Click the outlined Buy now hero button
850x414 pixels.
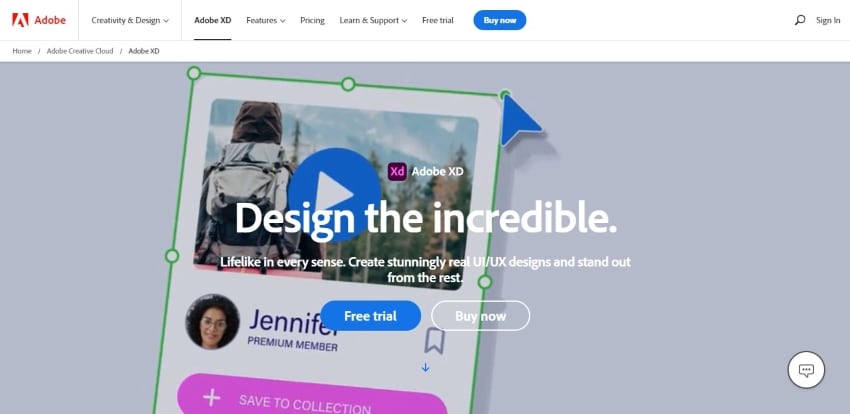click(480, 316)
